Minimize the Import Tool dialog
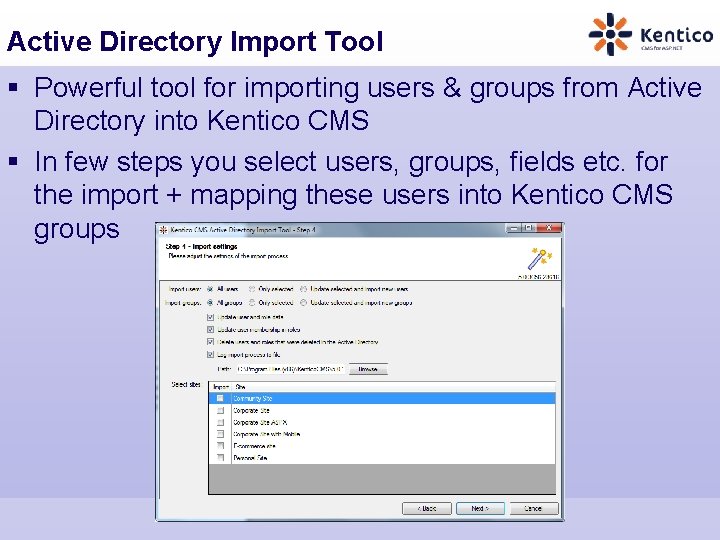The height and width of the screenshot is (540, 720). click(514, 228)
